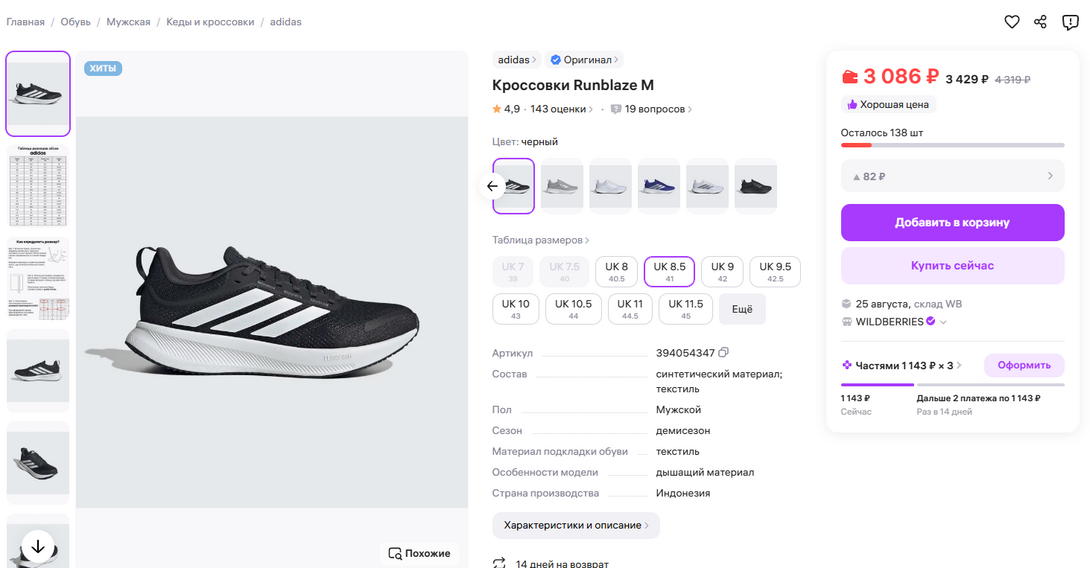Choose the light grey variant beside the blue one
This screenshot has height=568, width=1090.
click(x=707, y=186)
